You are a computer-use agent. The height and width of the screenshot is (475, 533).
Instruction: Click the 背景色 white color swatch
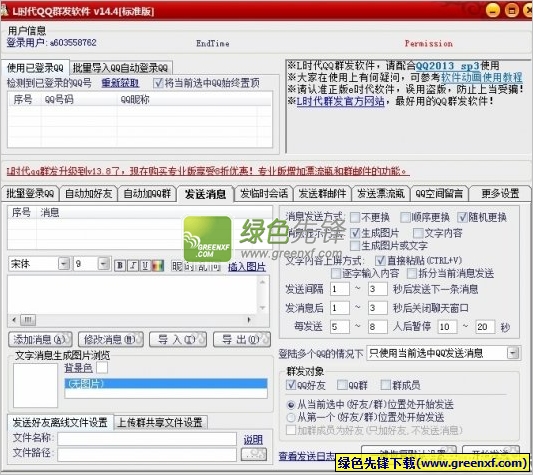102,367
